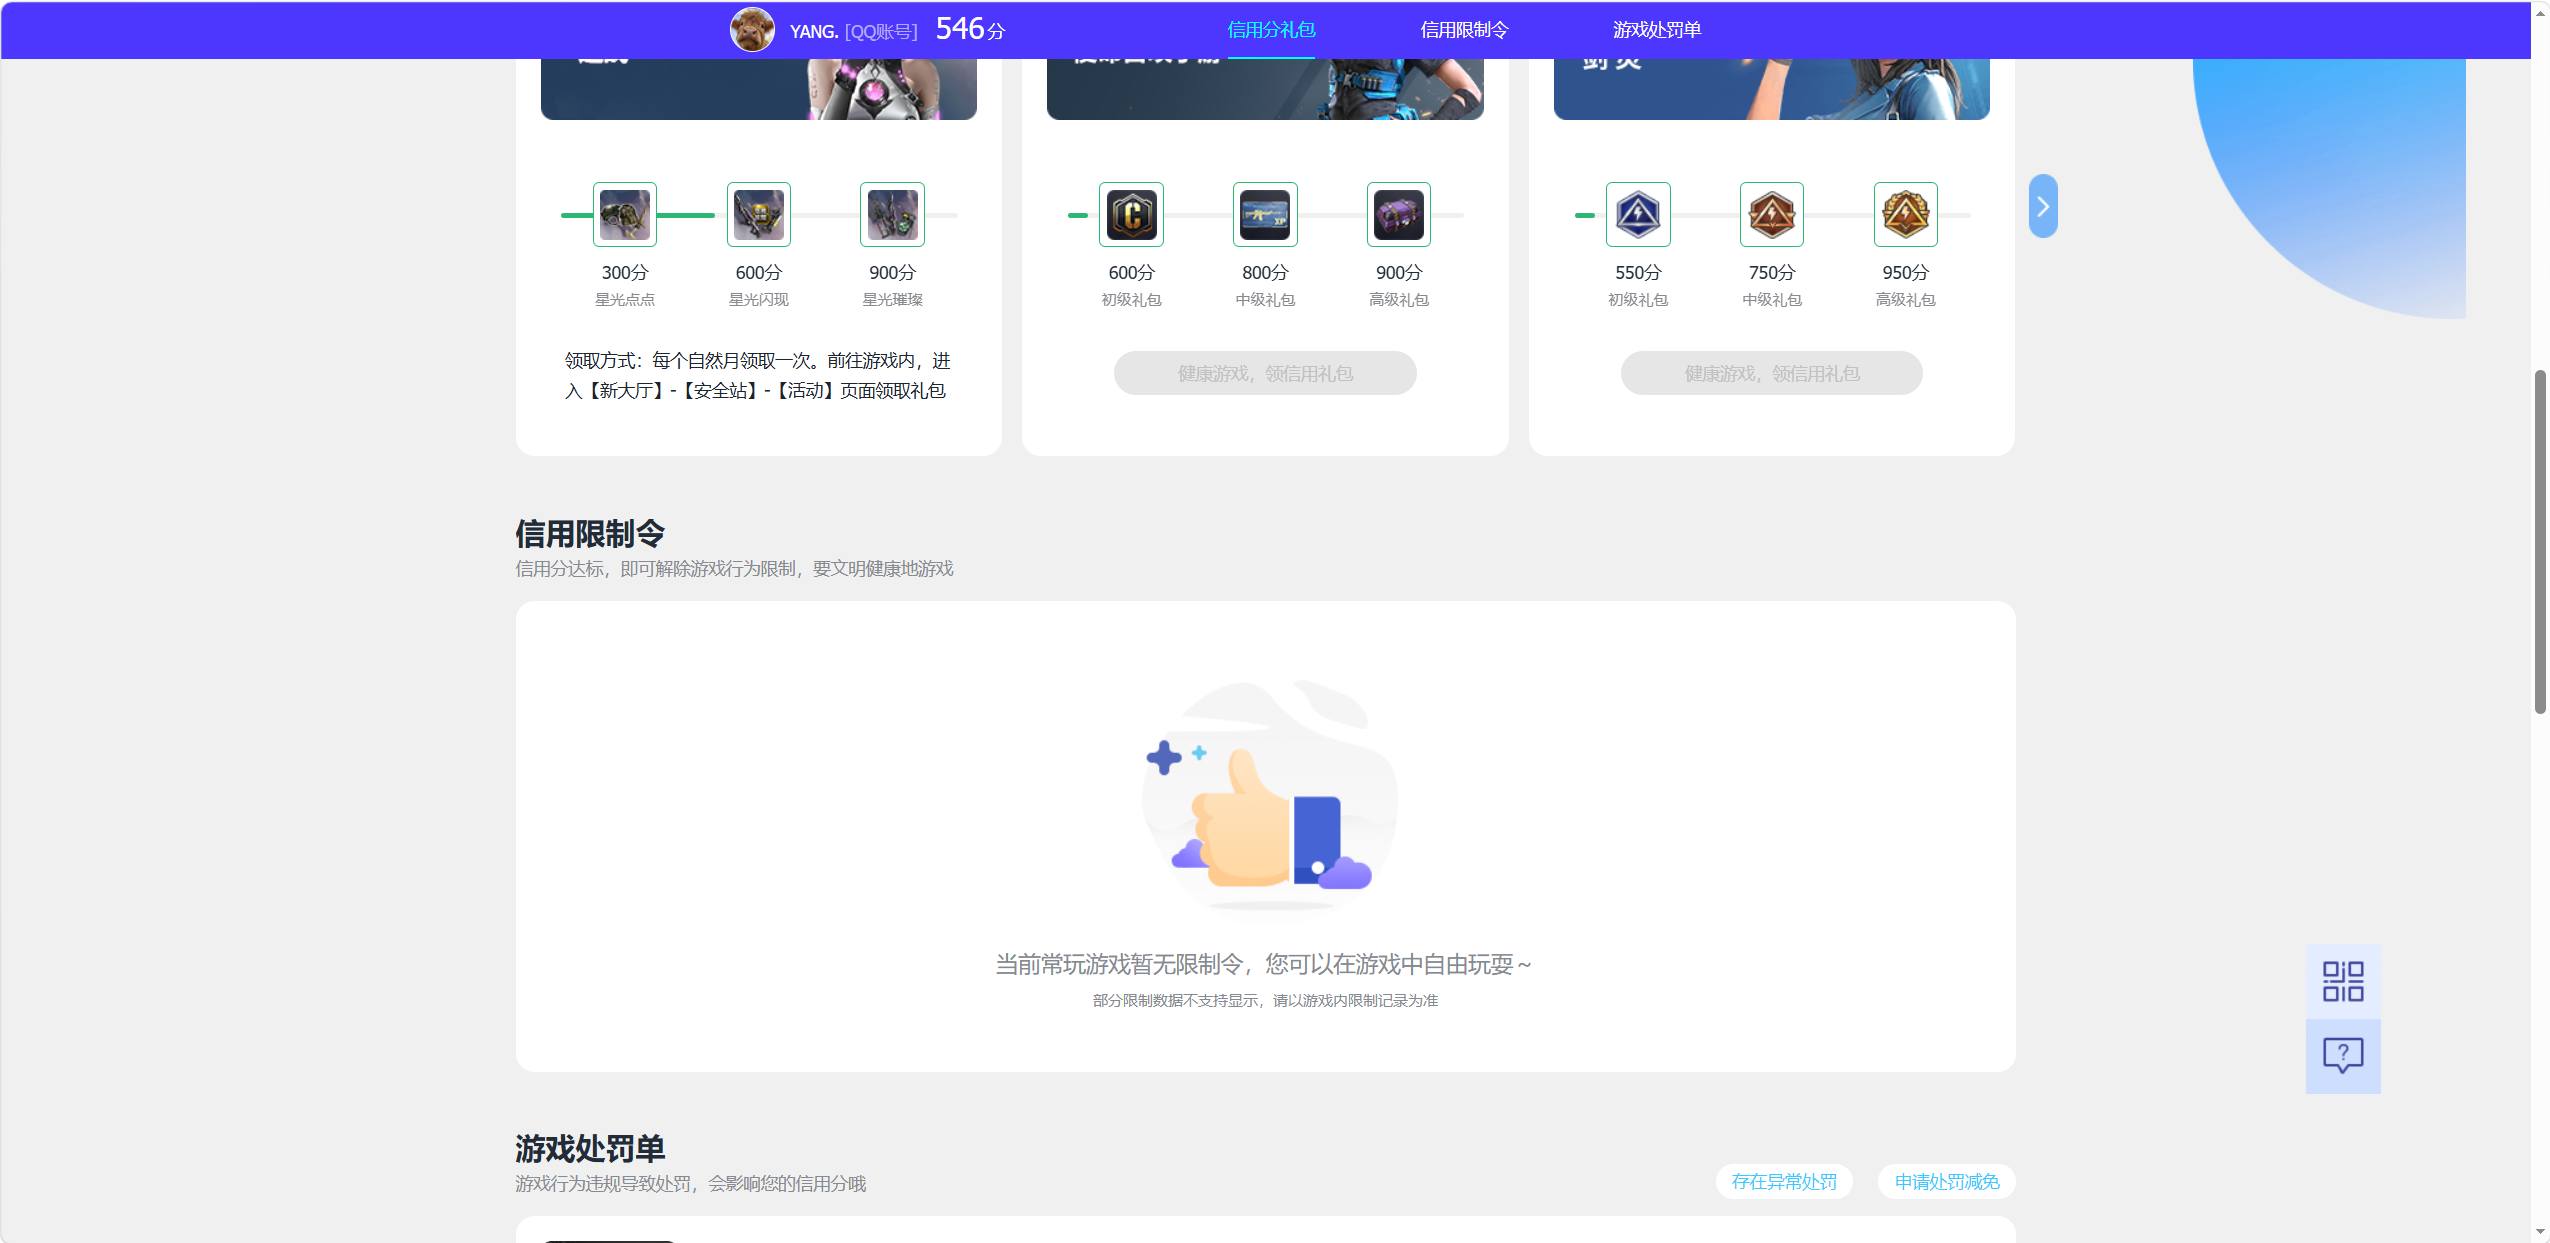2550x1243 pixels.
Task: Switch to 信用分礼包 tab
Action: point(1271,30)
